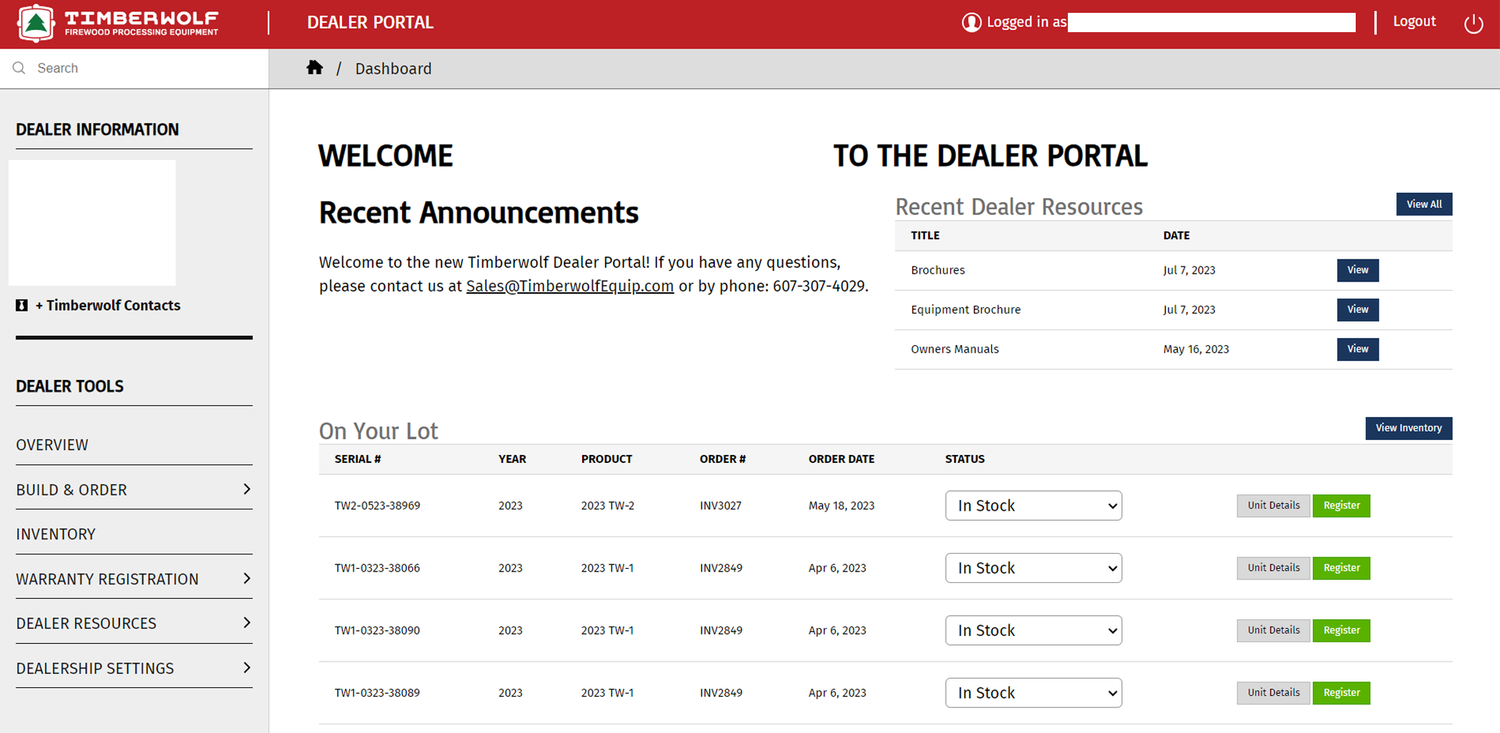Image resolution: width=1500 pixels, height=733 pixels.
Task: Open Unit Details for TW1-0323-38066
Action: pos(1274,568)
